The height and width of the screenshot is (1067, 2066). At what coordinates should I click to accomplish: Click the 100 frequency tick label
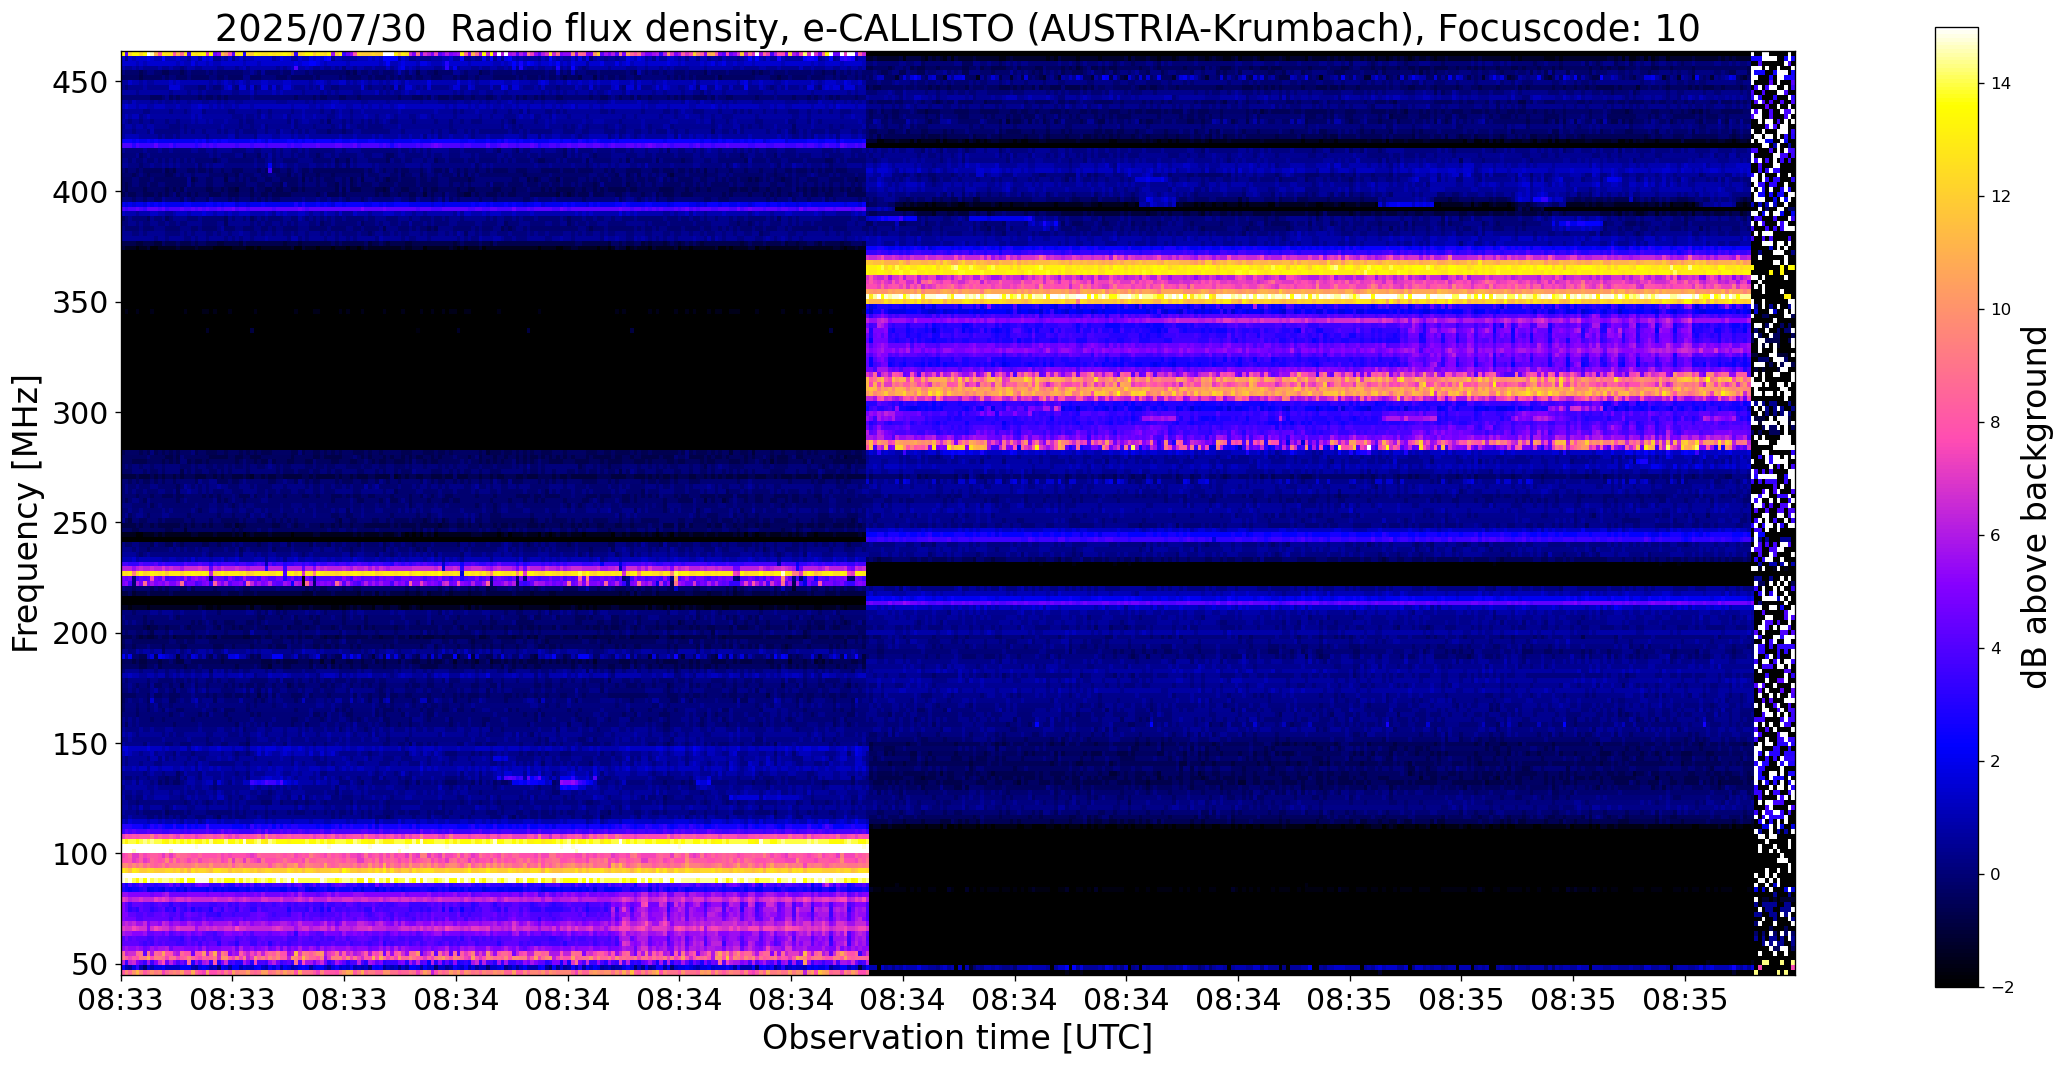point(79,854)
